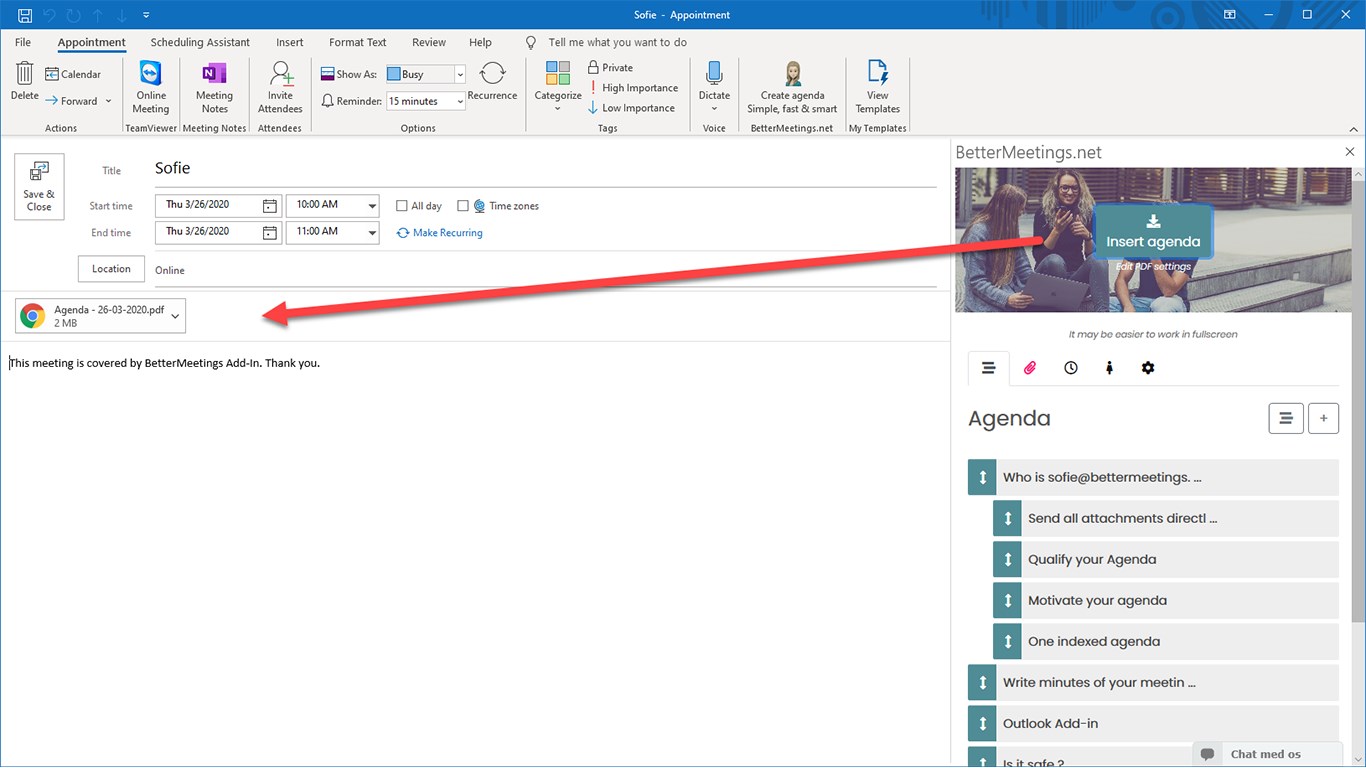Switch to the Format Text tab
The width and height of the screenshot is (1366, 768).
(x=358, y=43)
